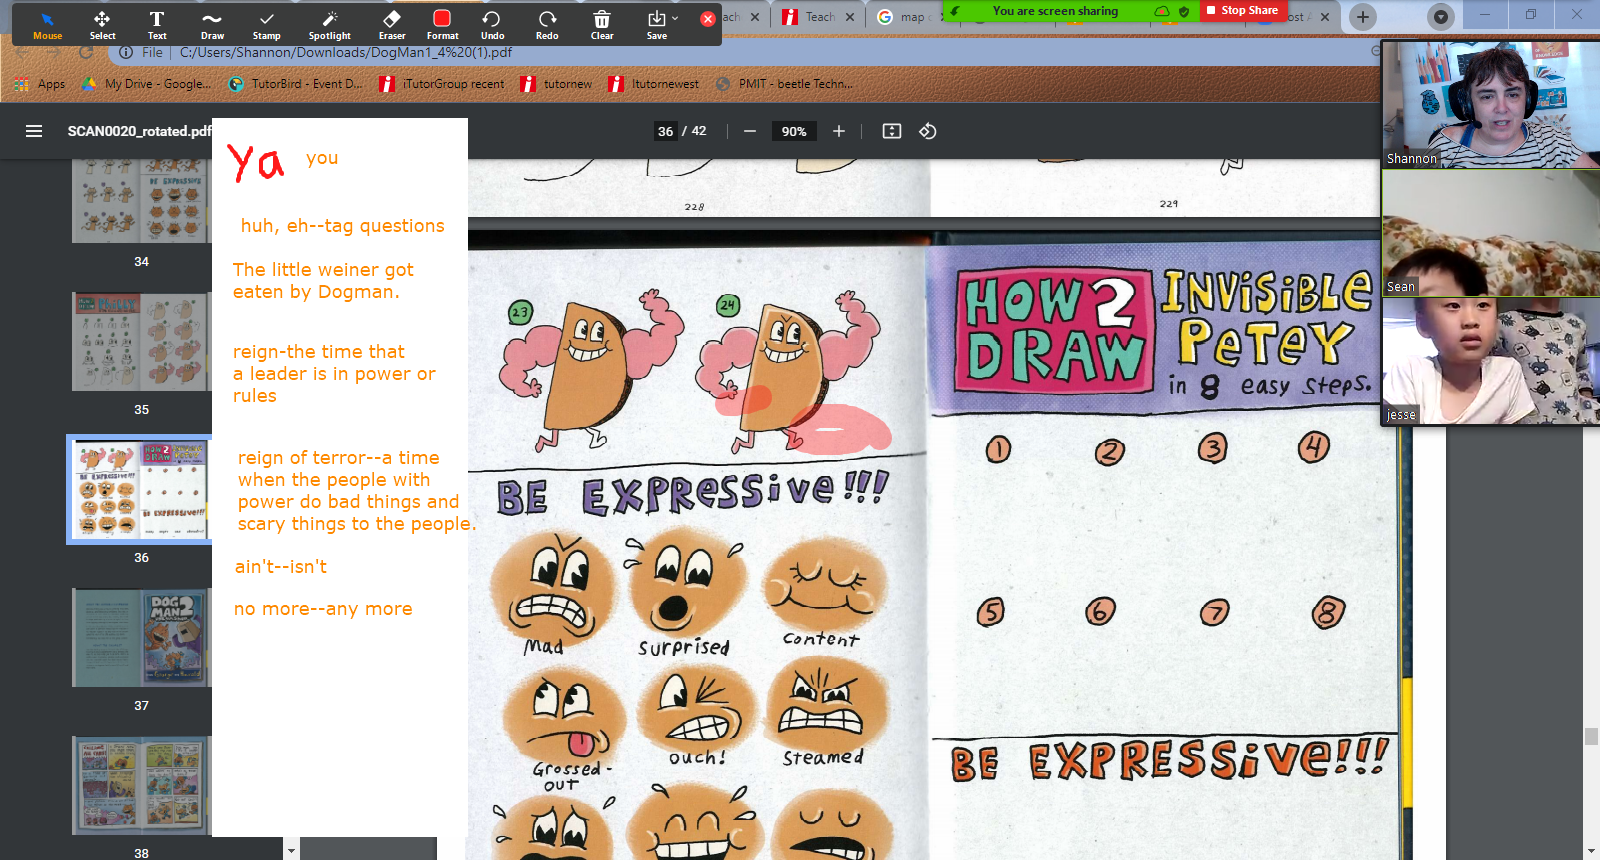Viewport: 1600px width, 860px height.
Task: Open Apps bookmark shortcut
Action: [41, 84]
